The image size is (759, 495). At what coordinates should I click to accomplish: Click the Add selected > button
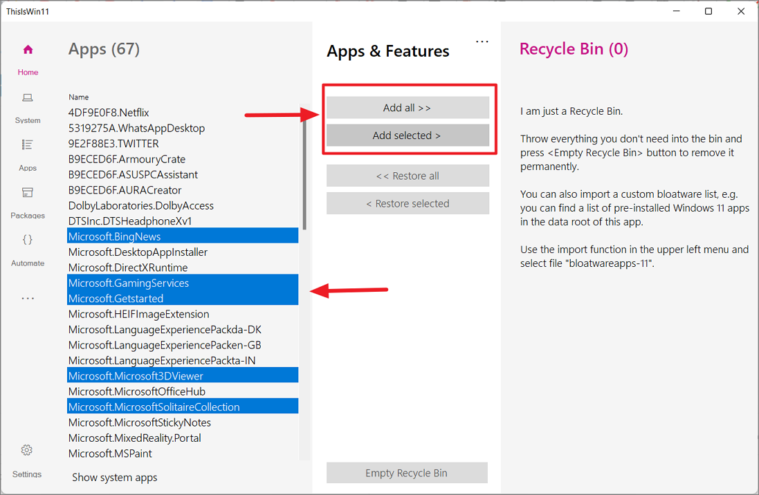click(x=407, y=135)
